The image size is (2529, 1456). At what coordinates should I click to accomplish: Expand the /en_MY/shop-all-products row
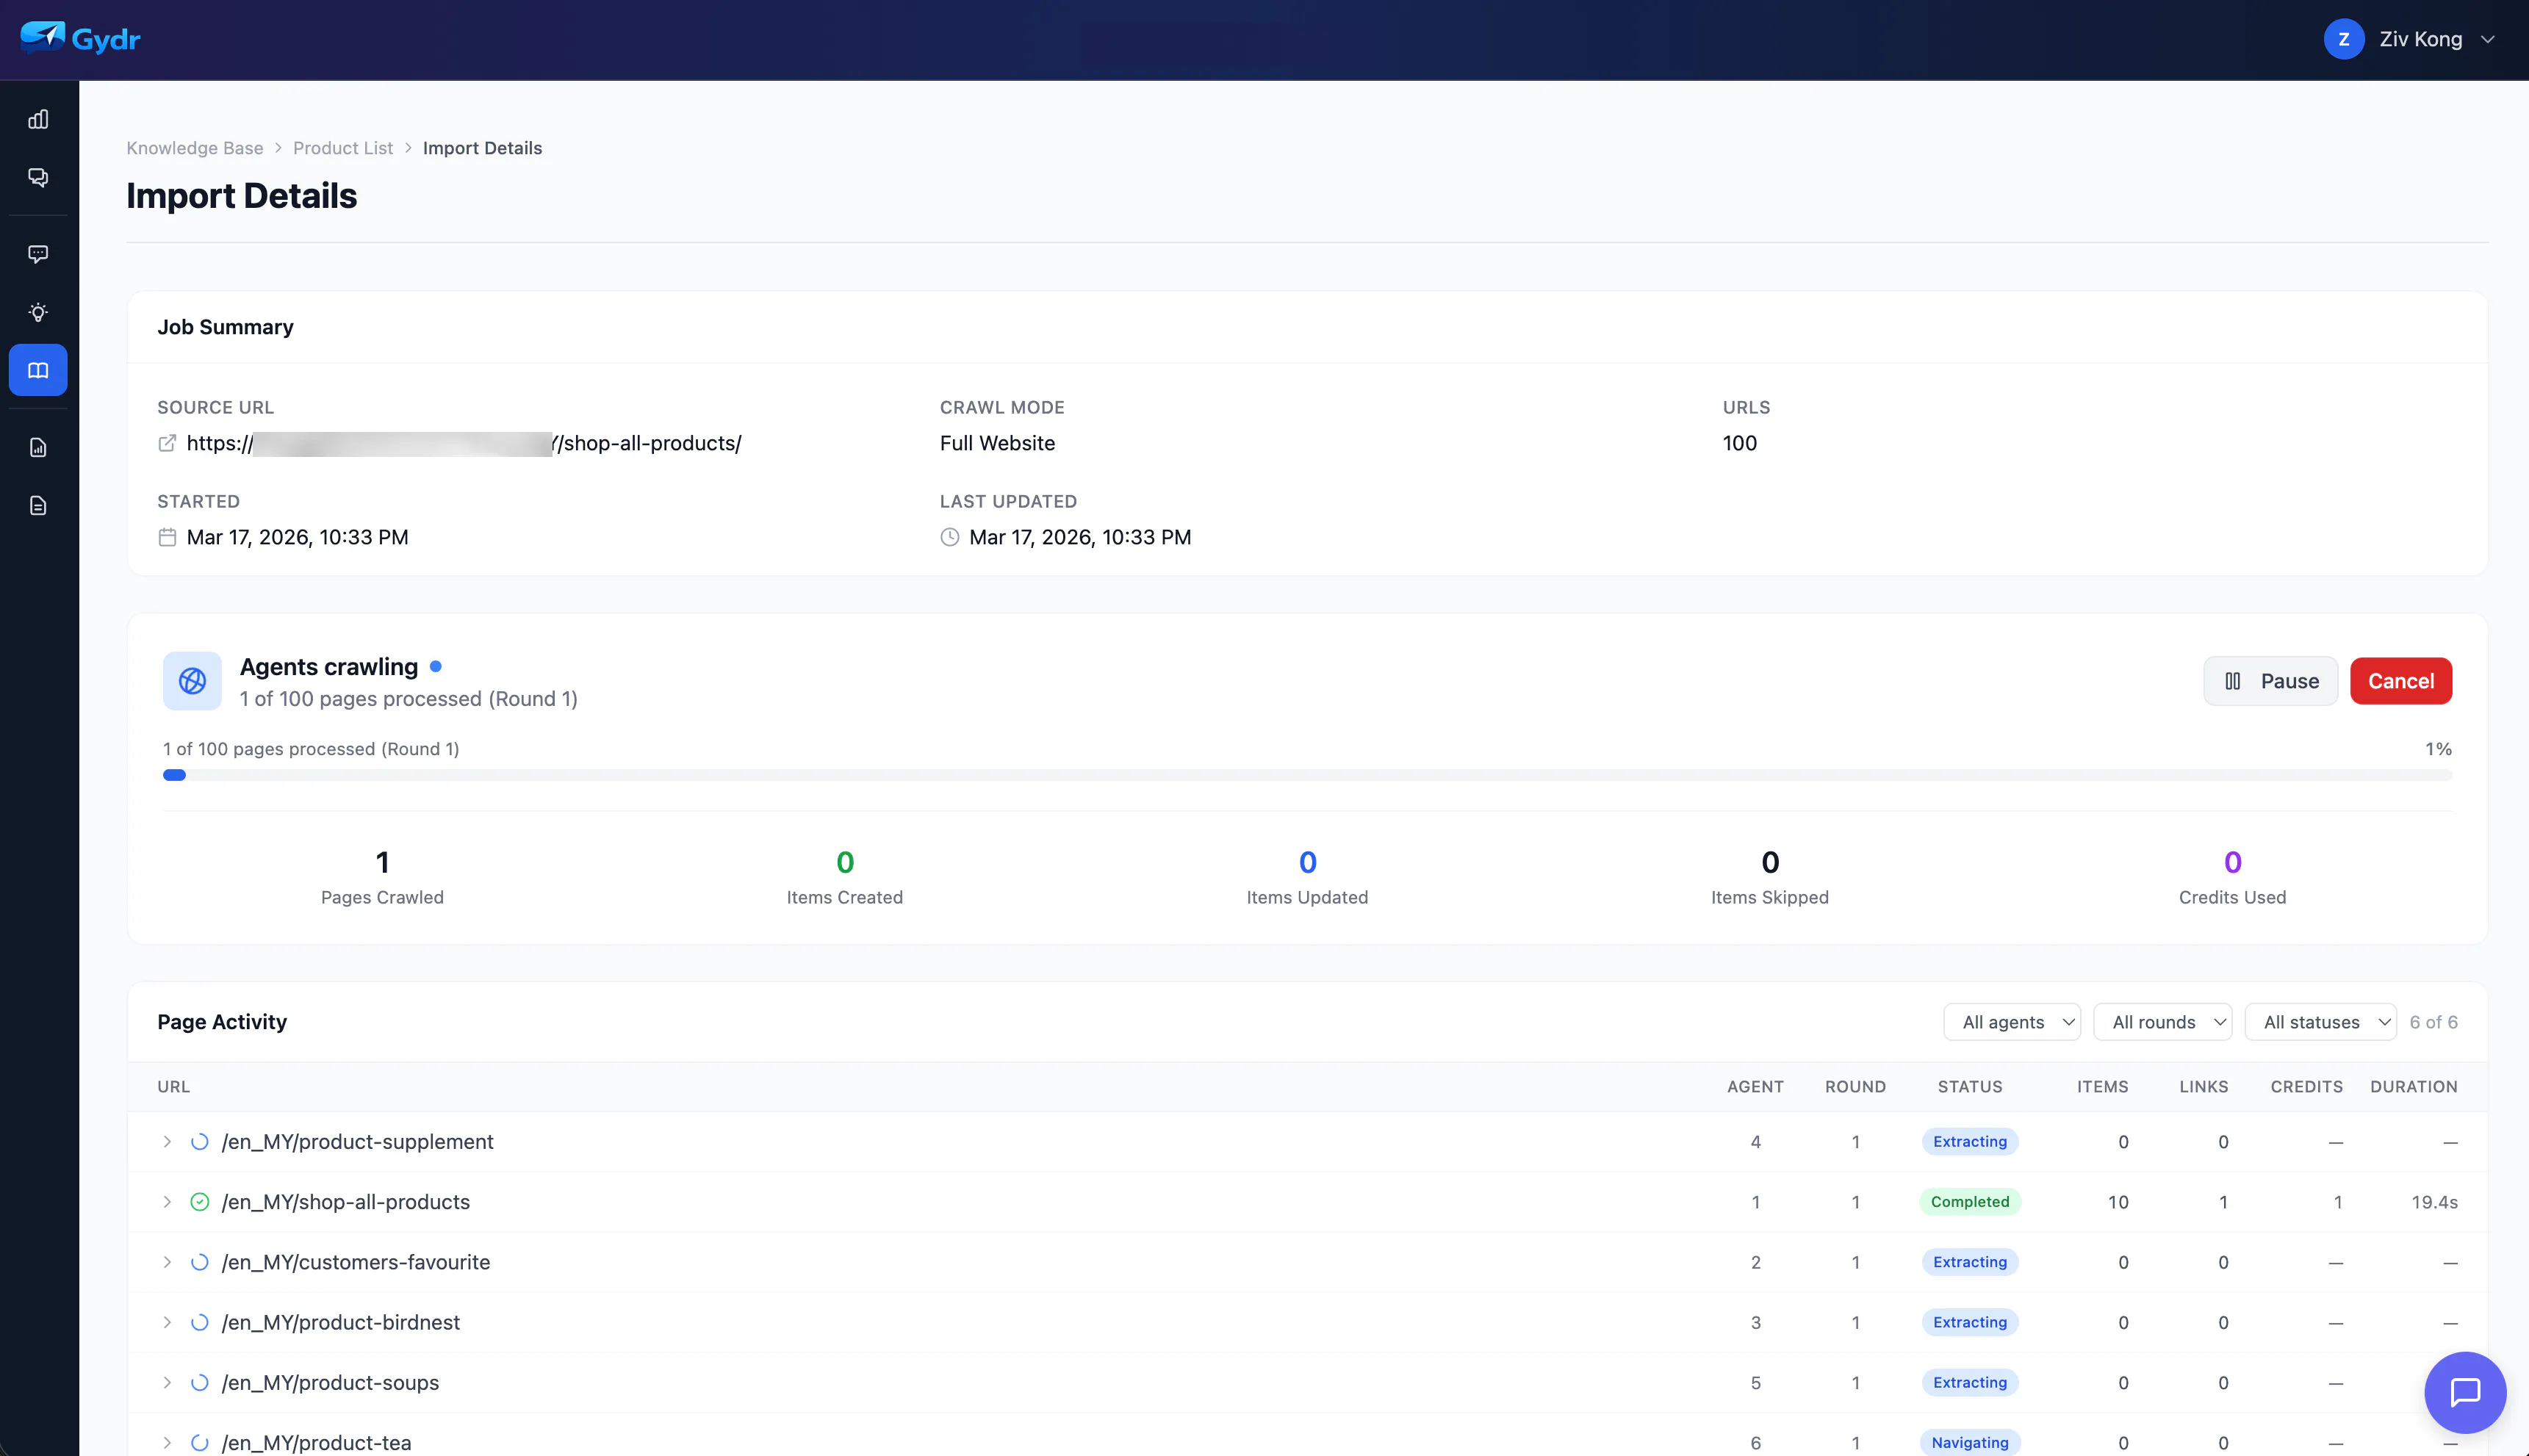(x=167, y=1202)
